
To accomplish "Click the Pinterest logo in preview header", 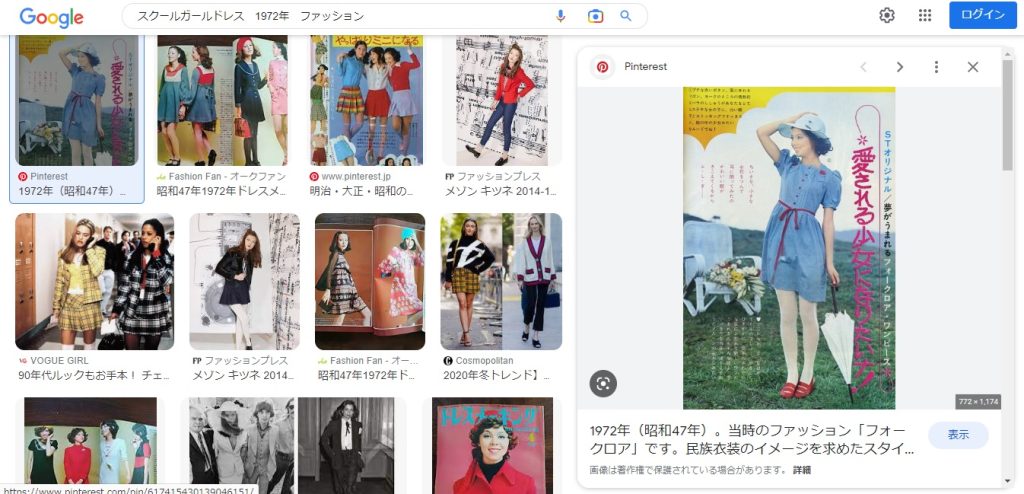I will coord(603,67).
